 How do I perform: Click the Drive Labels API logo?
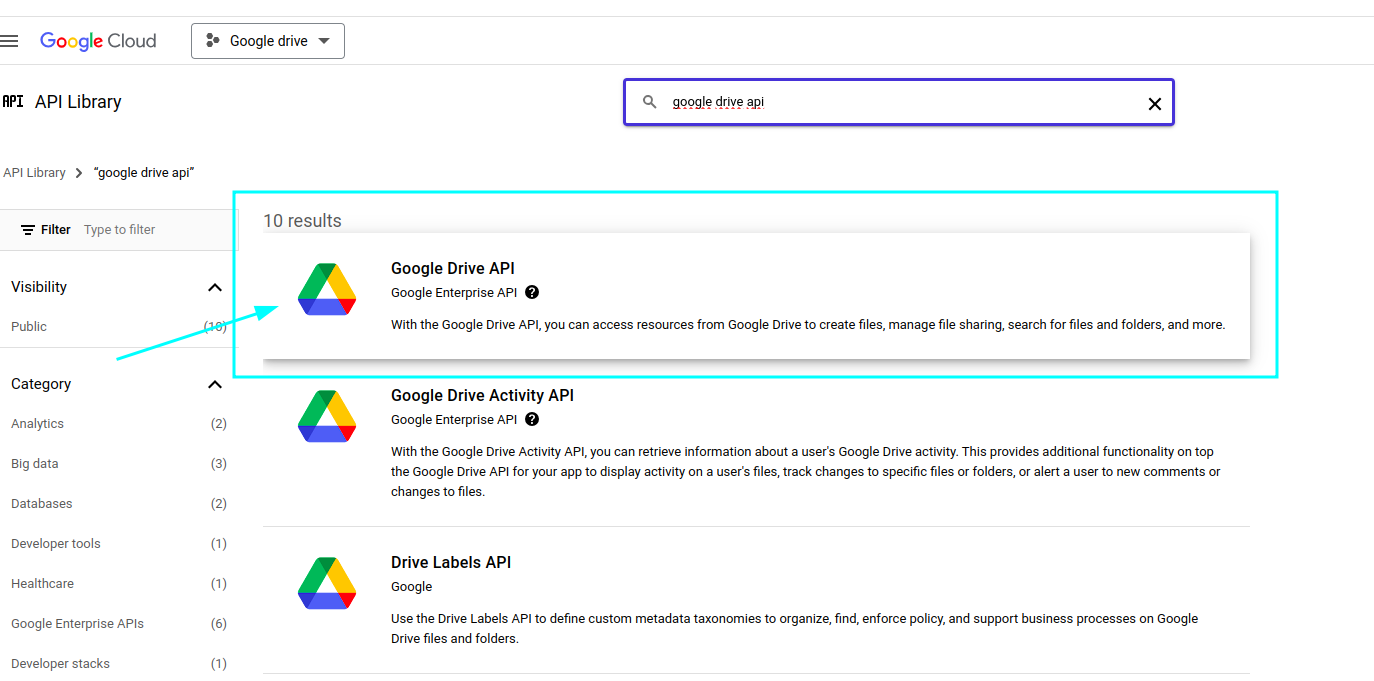click(327, 584)
